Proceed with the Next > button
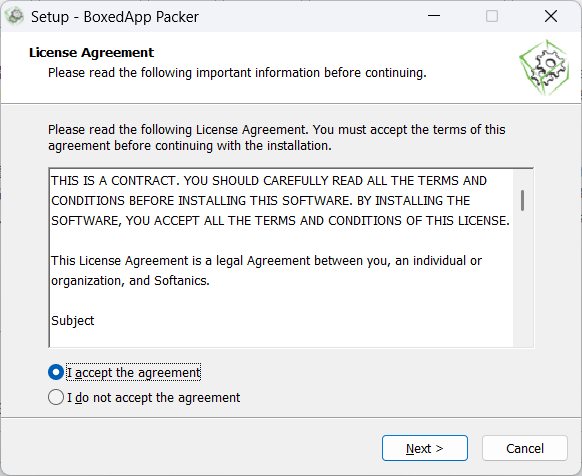582x476 pixels. point(425,448)
